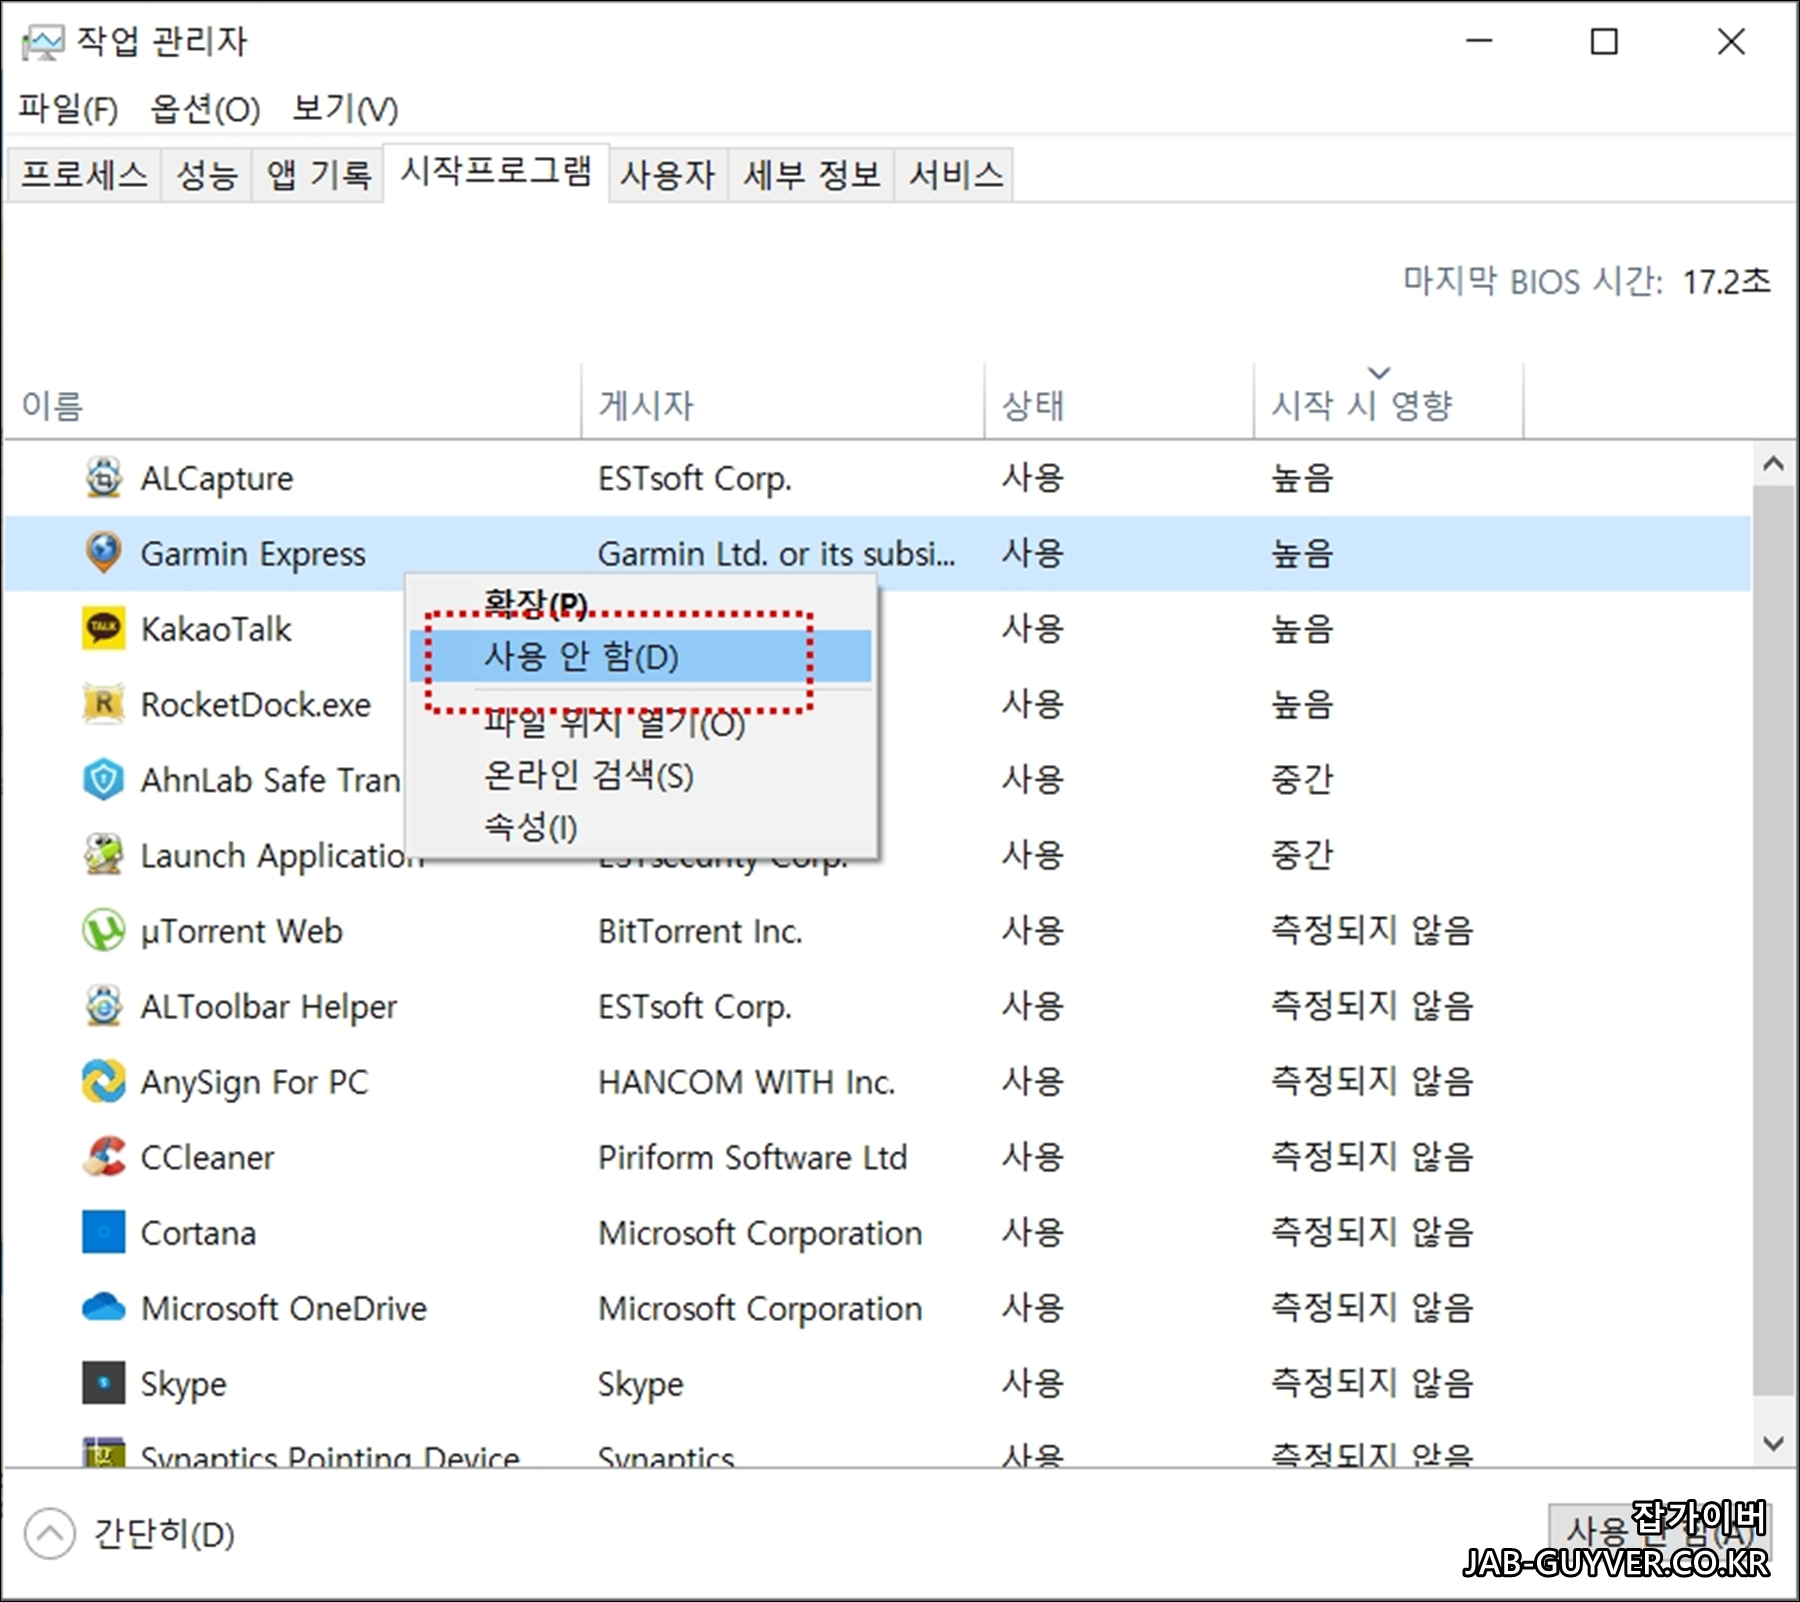Screen dimensions: 1800x1602
Task: Switch to the 앱 기록 tab
Action: tap(319, 175)
